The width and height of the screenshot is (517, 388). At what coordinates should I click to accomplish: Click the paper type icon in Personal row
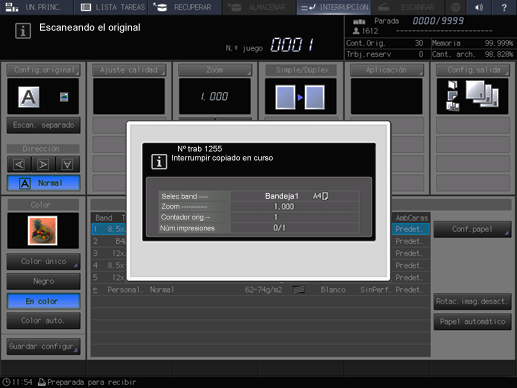pos(299,290)
